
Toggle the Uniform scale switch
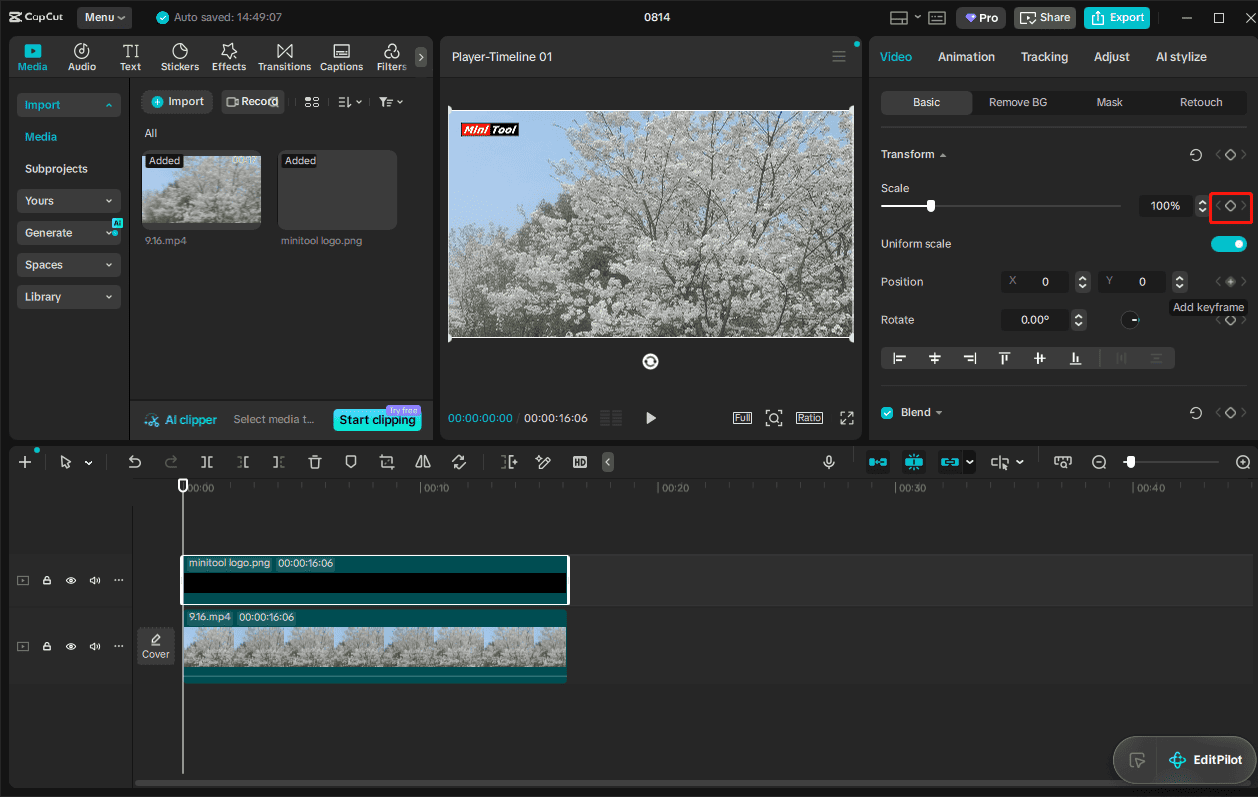tap(1229, 244)
